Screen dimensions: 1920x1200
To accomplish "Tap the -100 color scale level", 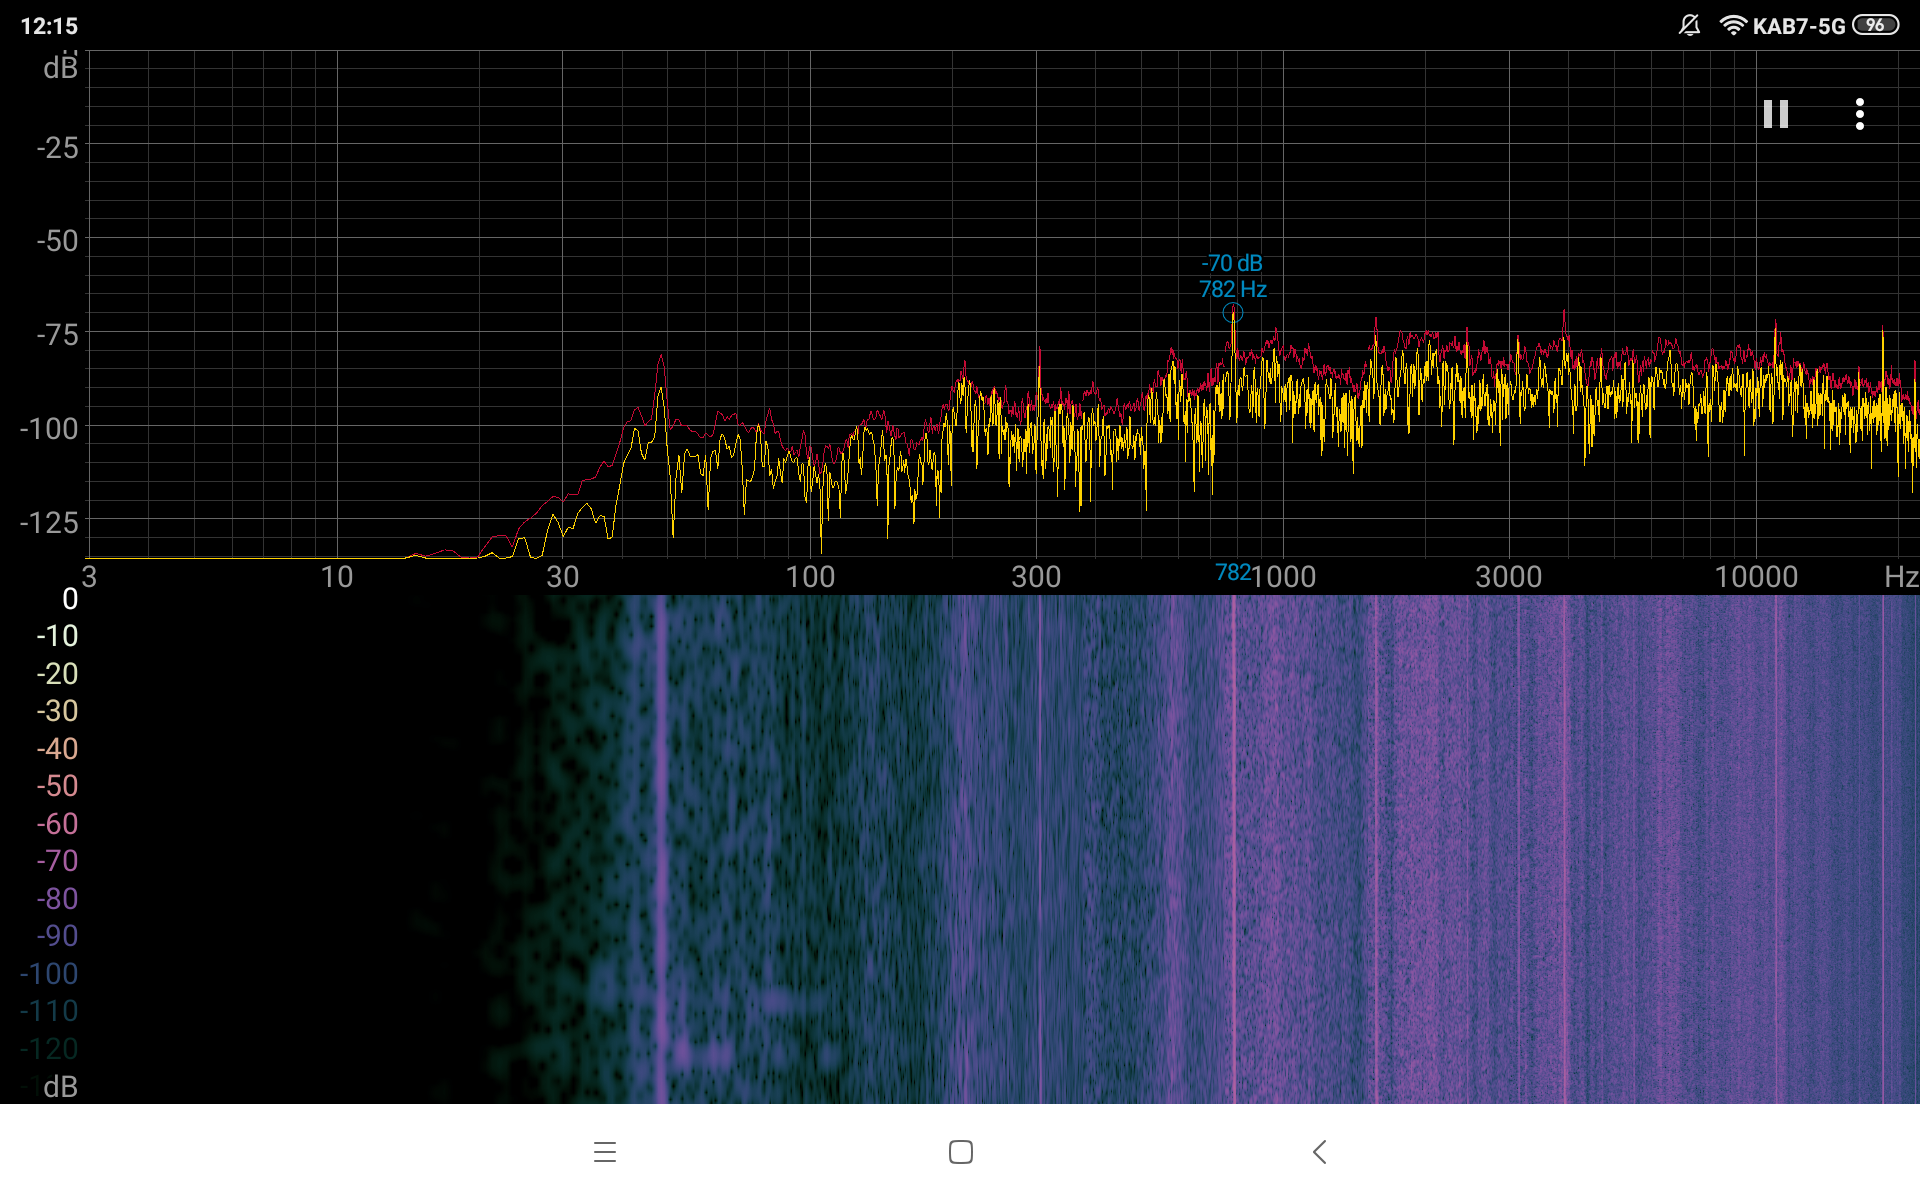I will [x=49, y=974].
